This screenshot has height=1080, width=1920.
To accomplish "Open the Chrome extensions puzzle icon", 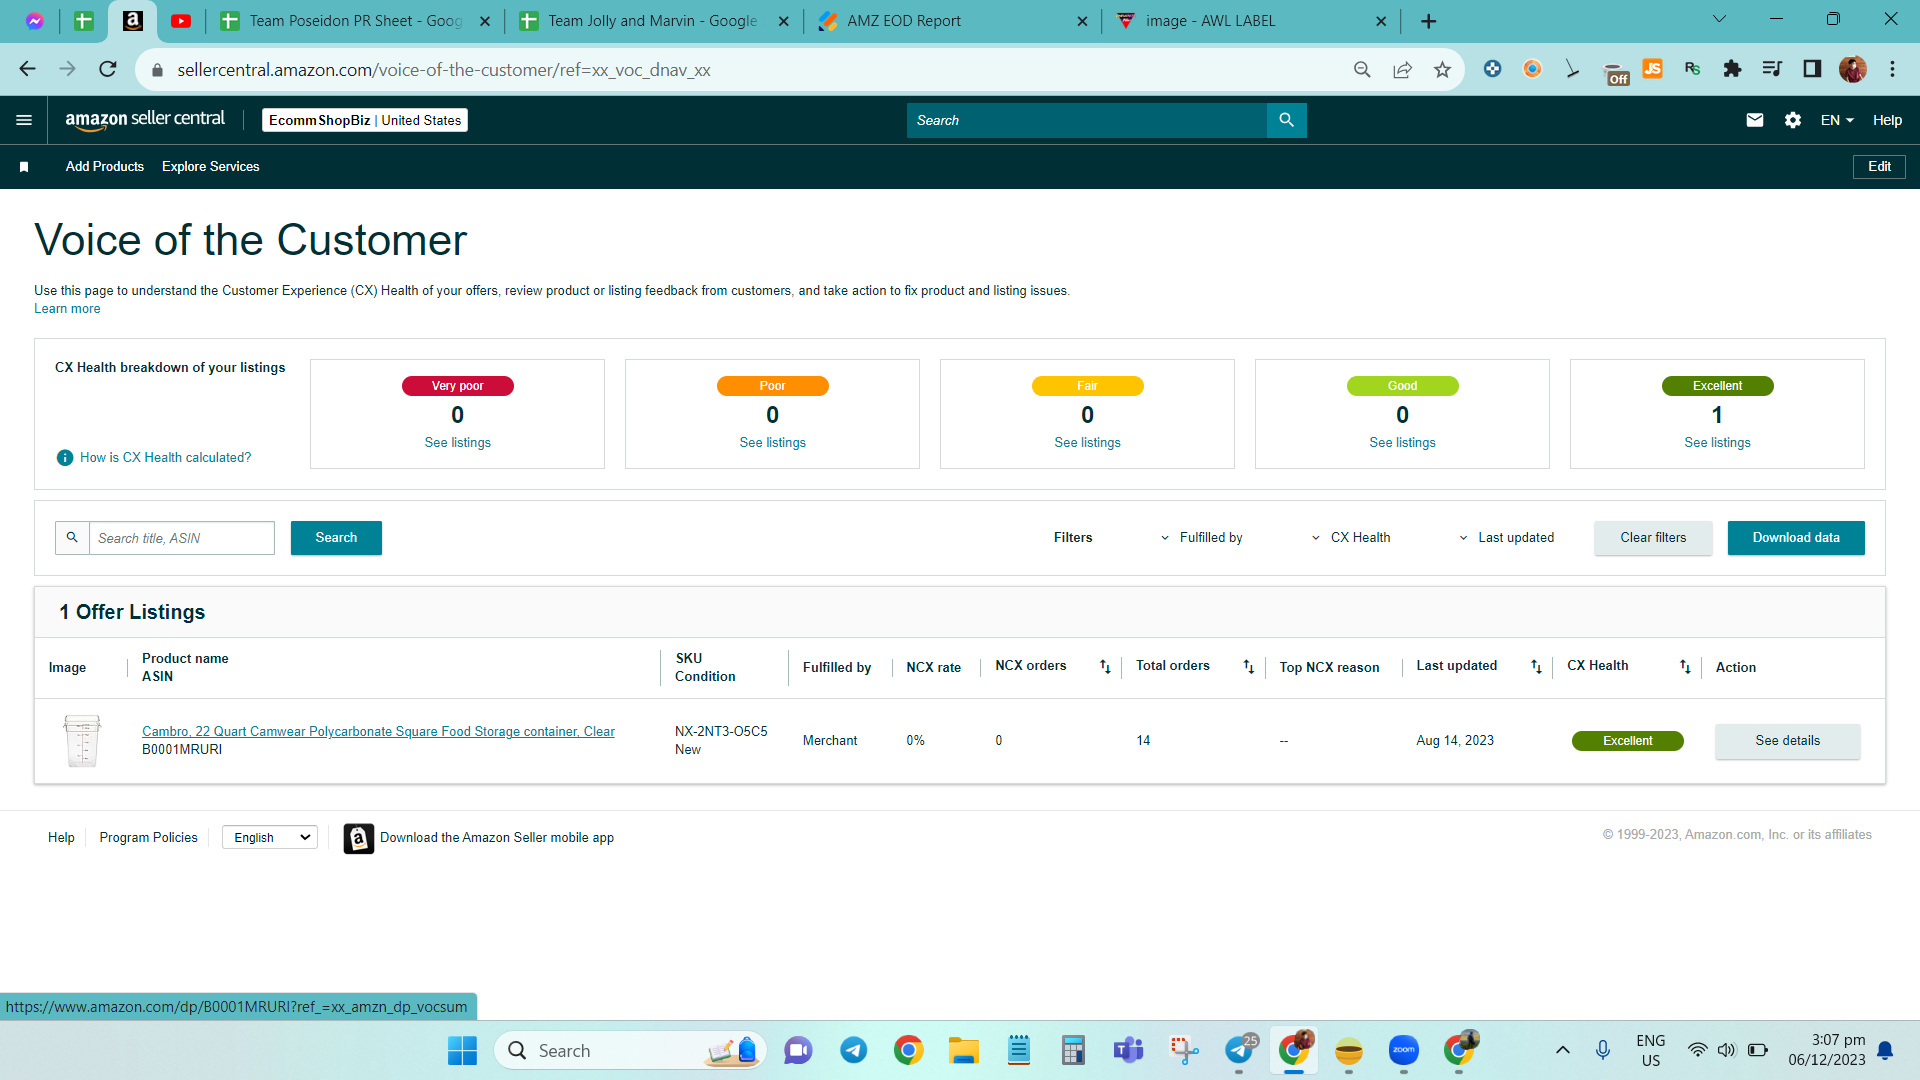I will [1732, 69].
